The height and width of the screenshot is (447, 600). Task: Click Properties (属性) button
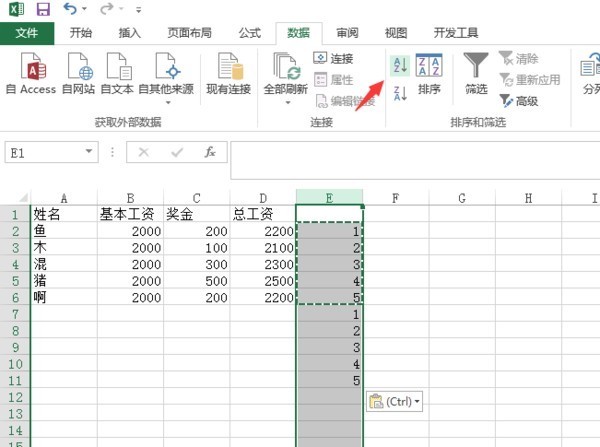coord(333,80)
